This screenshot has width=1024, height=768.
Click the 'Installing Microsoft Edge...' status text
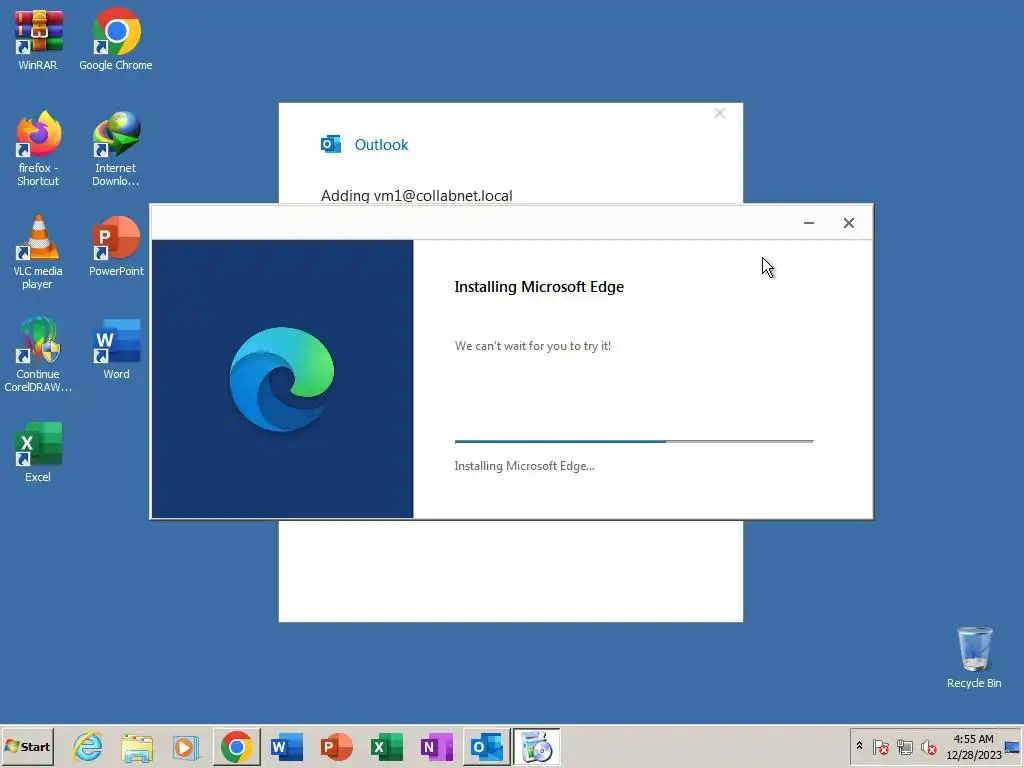tap(524, 466)
